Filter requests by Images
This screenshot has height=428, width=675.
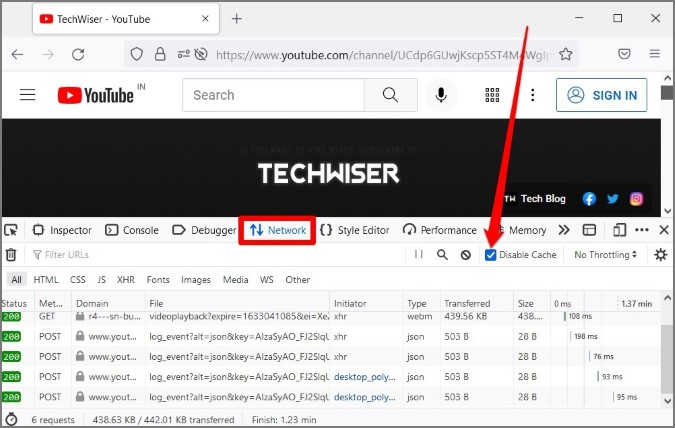196,280
